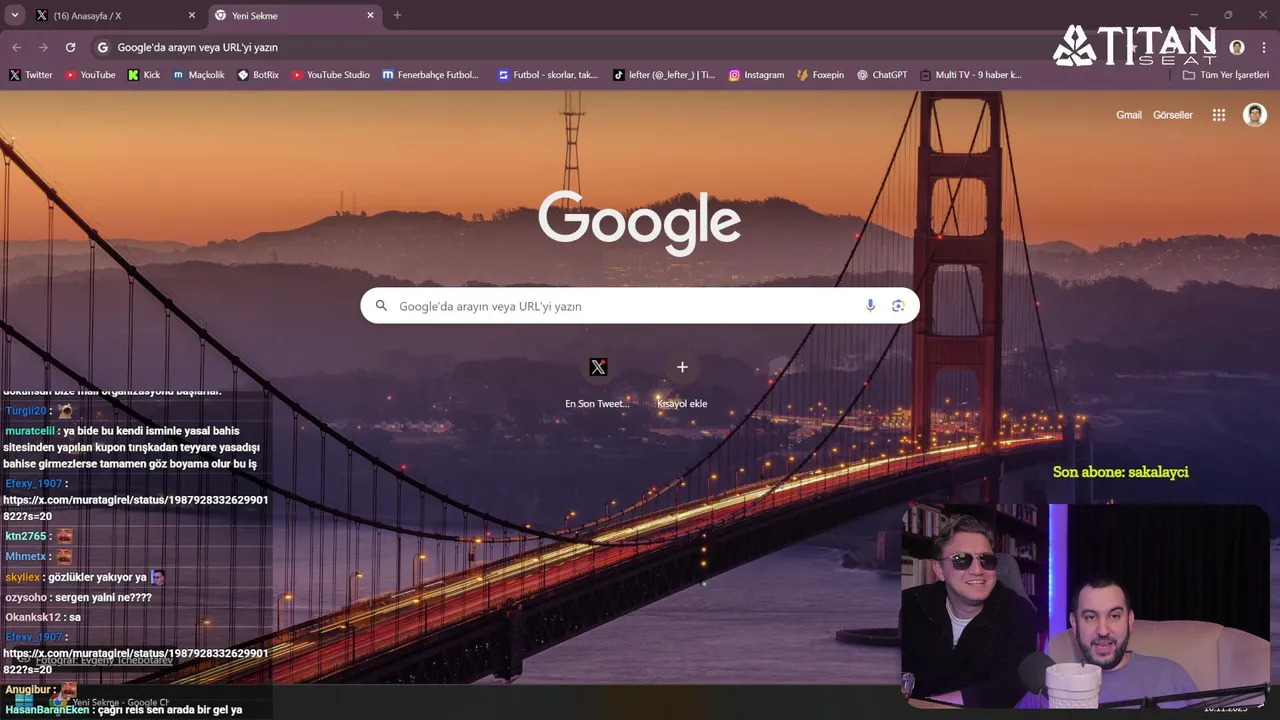This screenshot has width=1280, height=720.
Task: Open the Gmail link
Action: [1129, 115]
